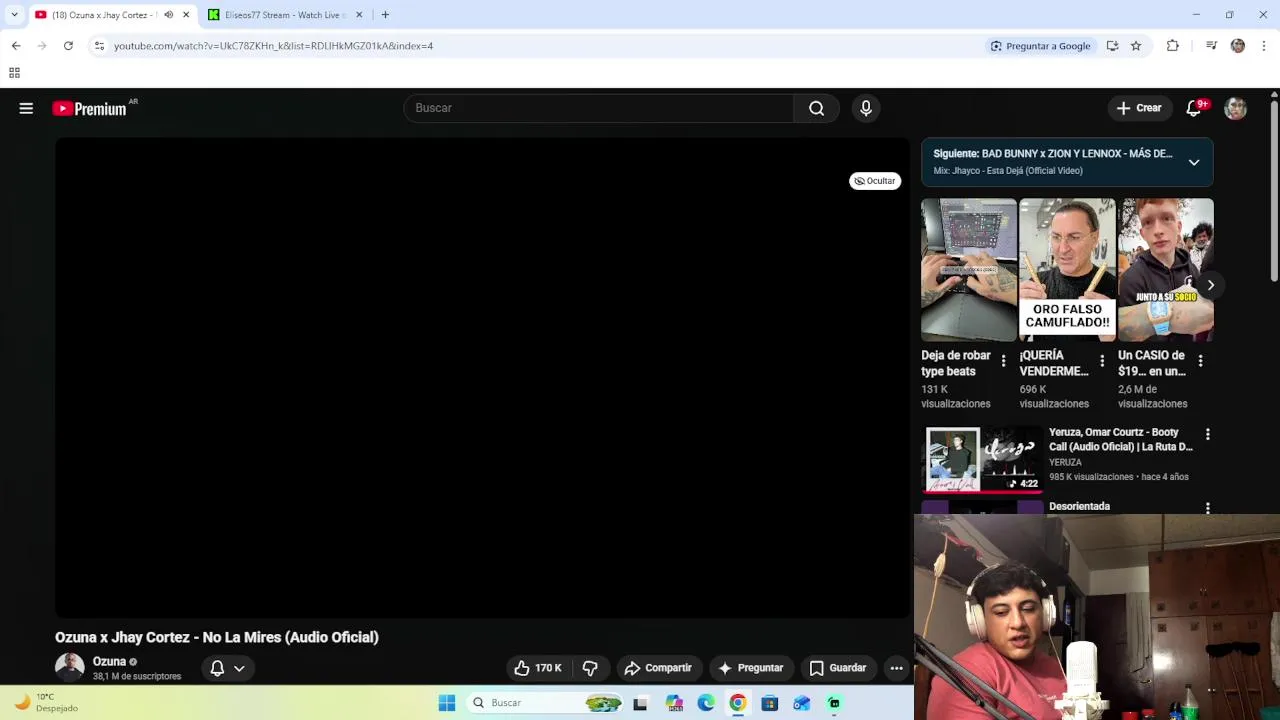
Task: Open options for 'Un CASIO de $19' short
Action: coord(1200,361)
